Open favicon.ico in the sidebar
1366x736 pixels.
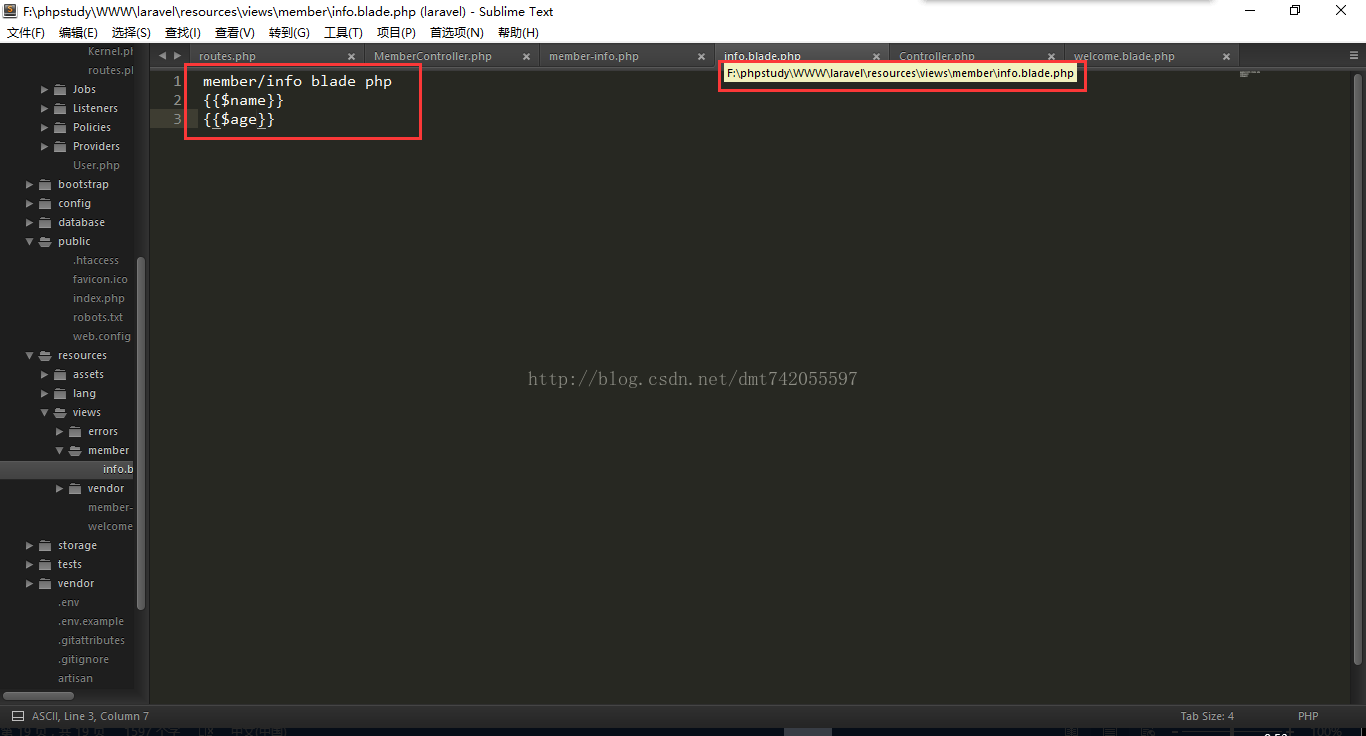point(100,279)
